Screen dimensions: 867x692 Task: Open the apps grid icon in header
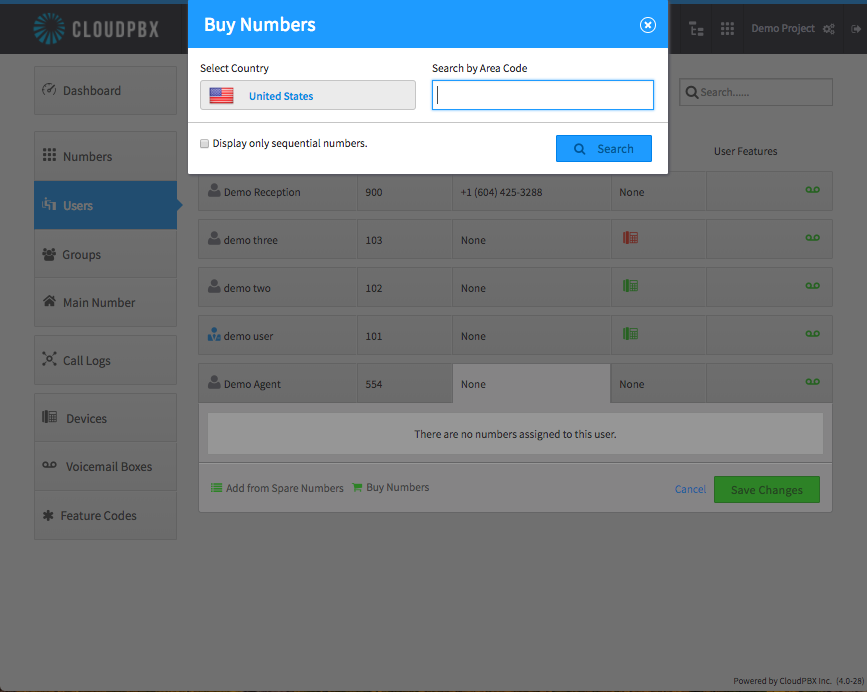pos(727,29)
